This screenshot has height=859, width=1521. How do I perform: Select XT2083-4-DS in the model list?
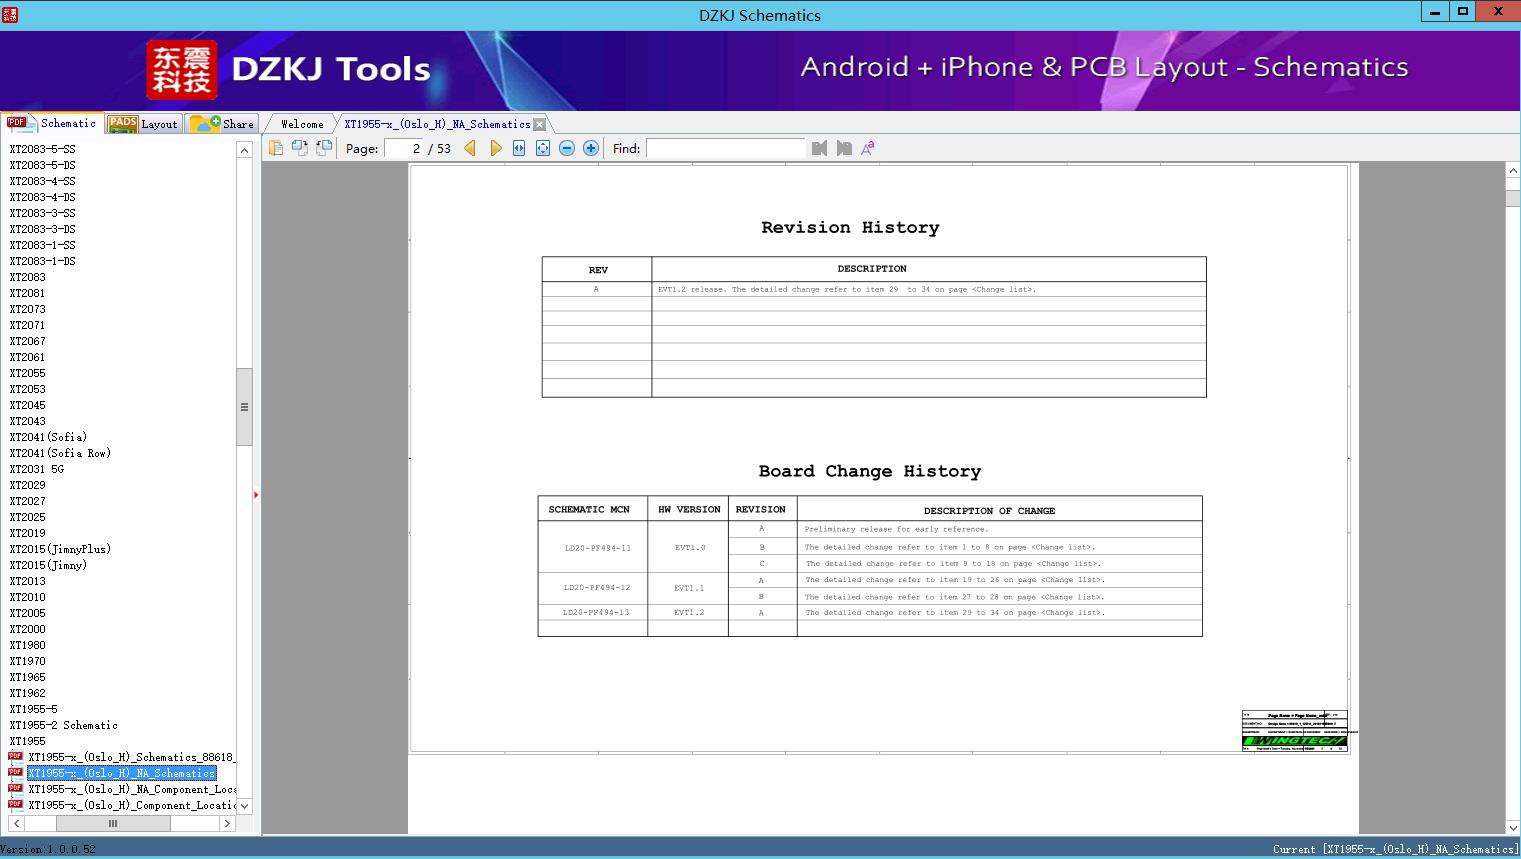coord(43,197)
